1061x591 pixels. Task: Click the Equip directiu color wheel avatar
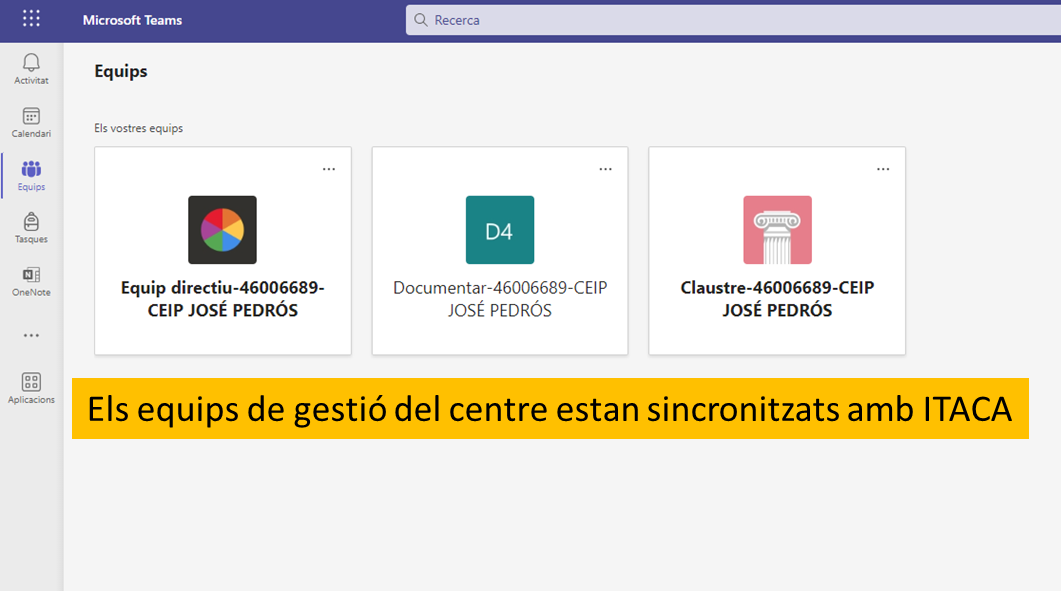[222, 230]
